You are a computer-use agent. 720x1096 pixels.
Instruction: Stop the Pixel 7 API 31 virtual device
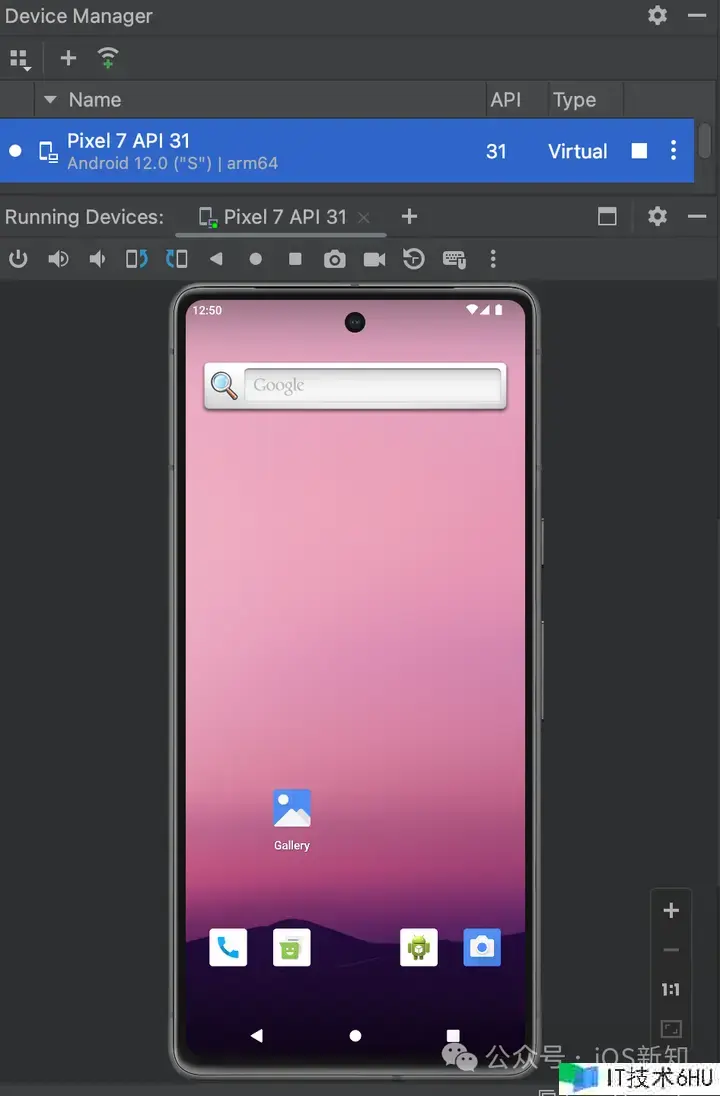(x=639, y=151)
